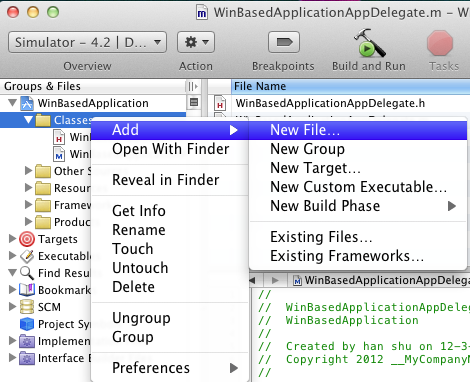
Task: Click the red Tasks stop icon
Action: pyautogui.click(x=440, y=43)
